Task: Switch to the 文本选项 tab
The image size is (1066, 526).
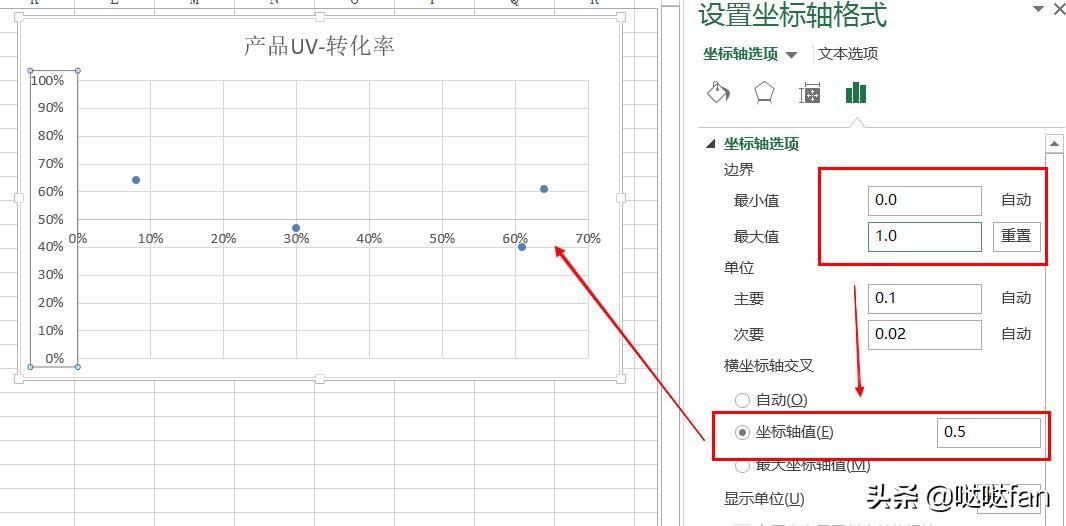Action: (848, 54)
